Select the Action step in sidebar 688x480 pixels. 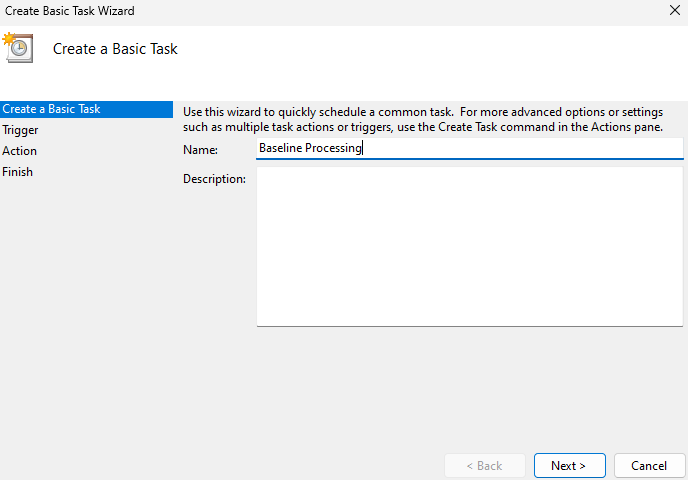tap(19, 151)
